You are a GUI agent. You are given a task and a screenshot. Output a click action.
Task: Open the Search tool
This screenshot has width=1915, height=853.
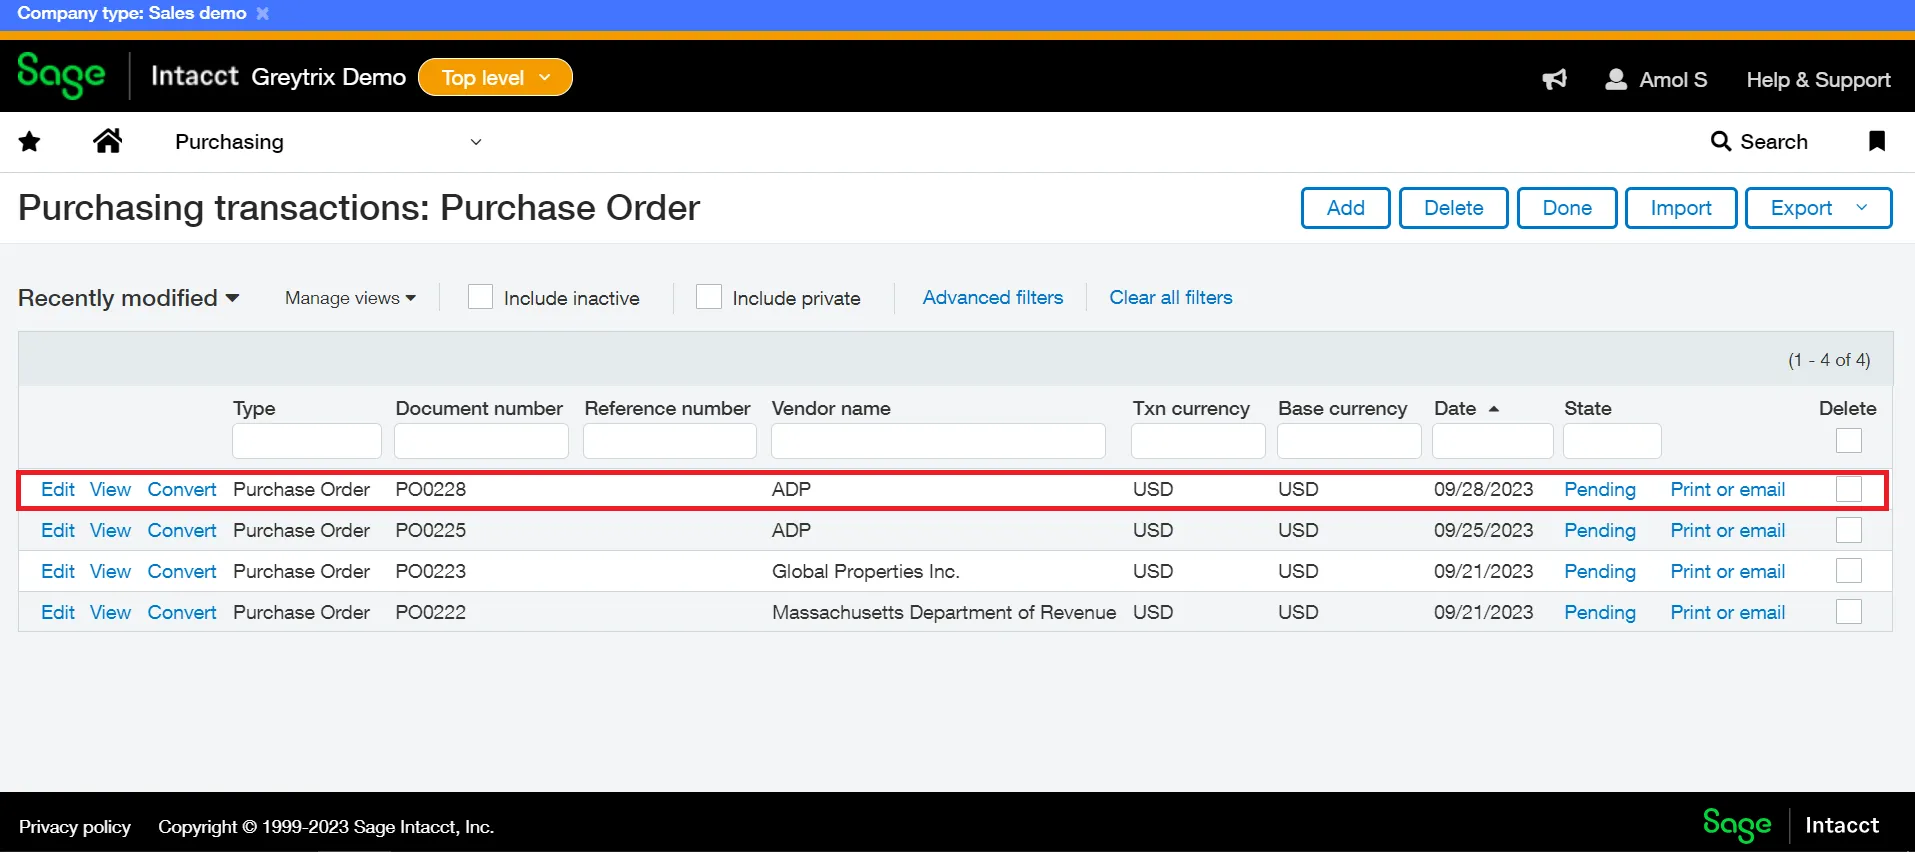tap(1759, 142)
